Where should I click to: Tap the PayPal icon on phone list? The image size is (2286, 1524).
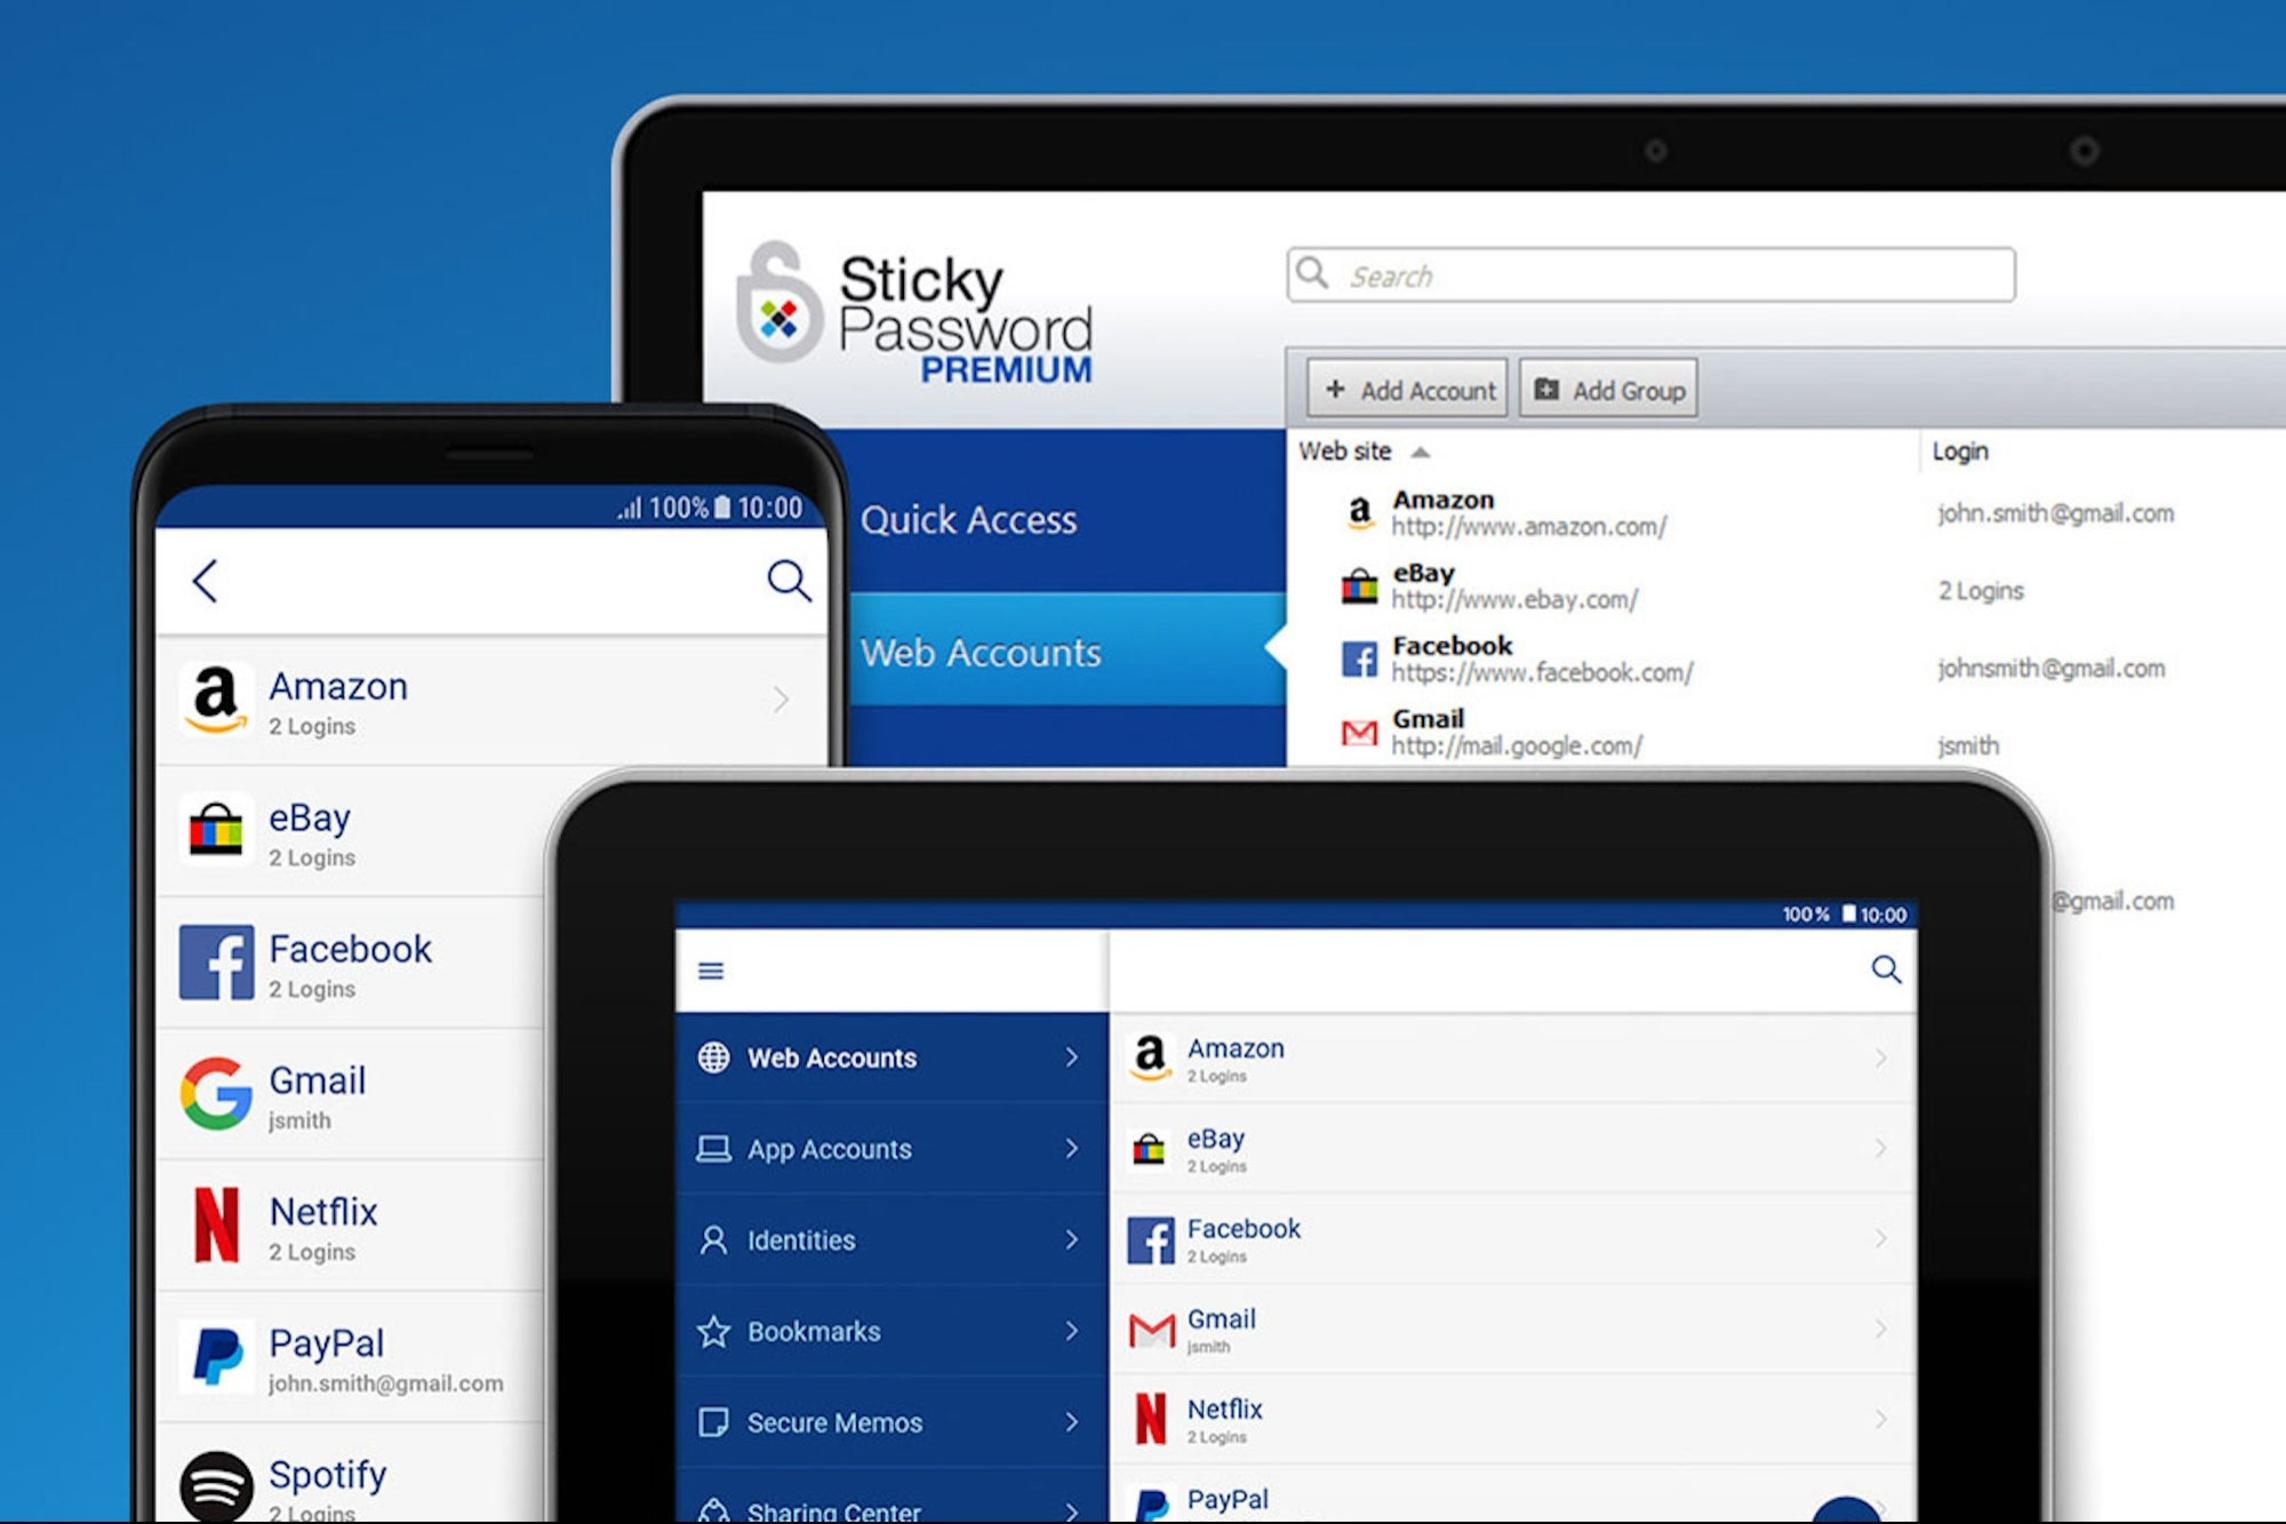point(216,1356)
